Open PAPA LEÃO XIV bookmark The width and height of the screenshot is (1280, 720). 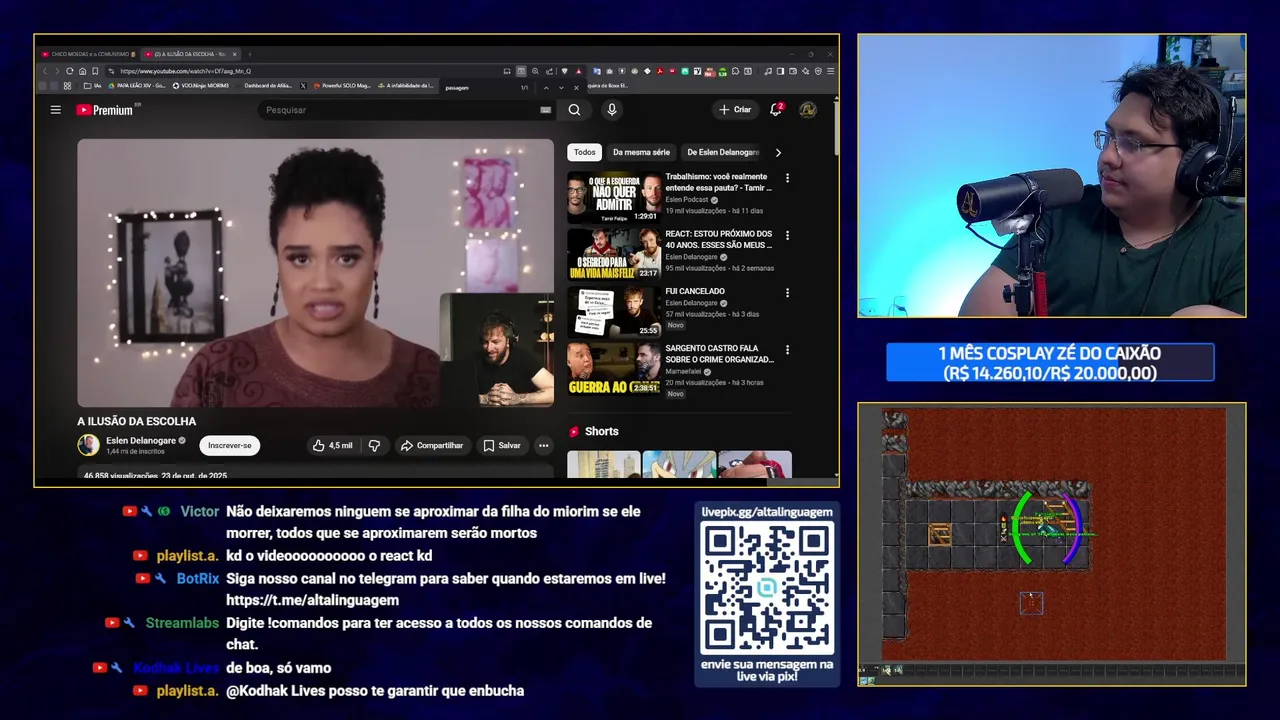[x=135, y=86]
